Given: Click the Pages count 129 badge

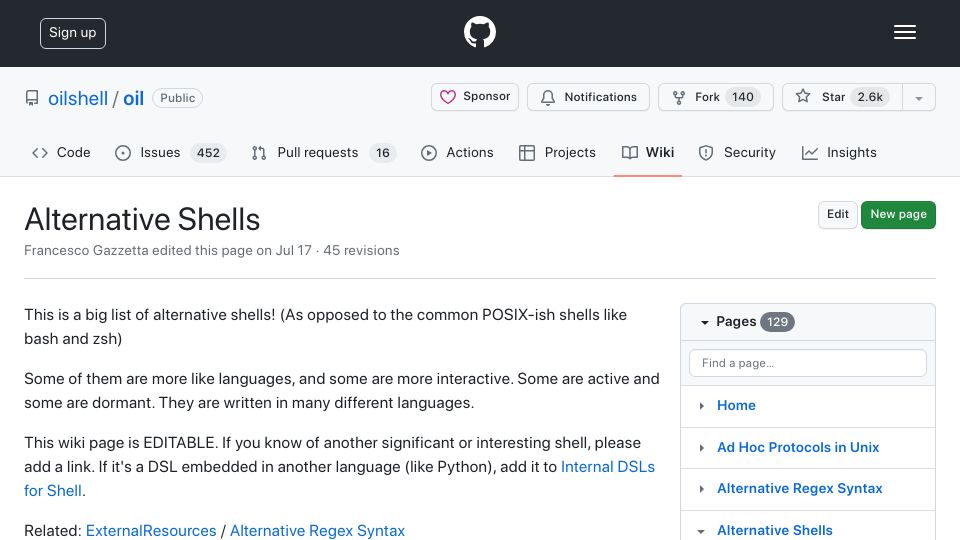Looking at the screenshot, I should coord(777,322).
